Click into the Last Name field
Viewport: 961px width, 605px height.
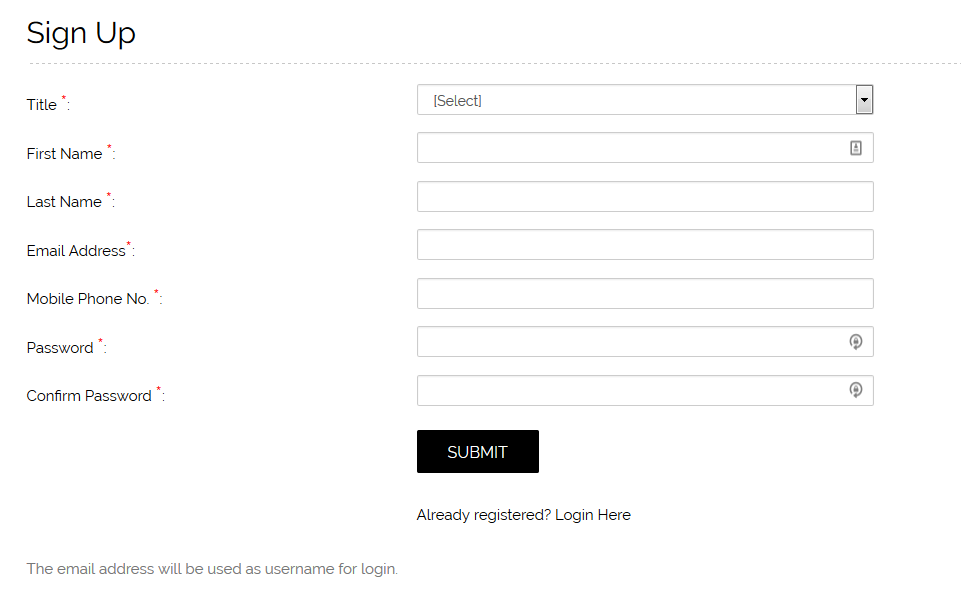tap(645, 197)
